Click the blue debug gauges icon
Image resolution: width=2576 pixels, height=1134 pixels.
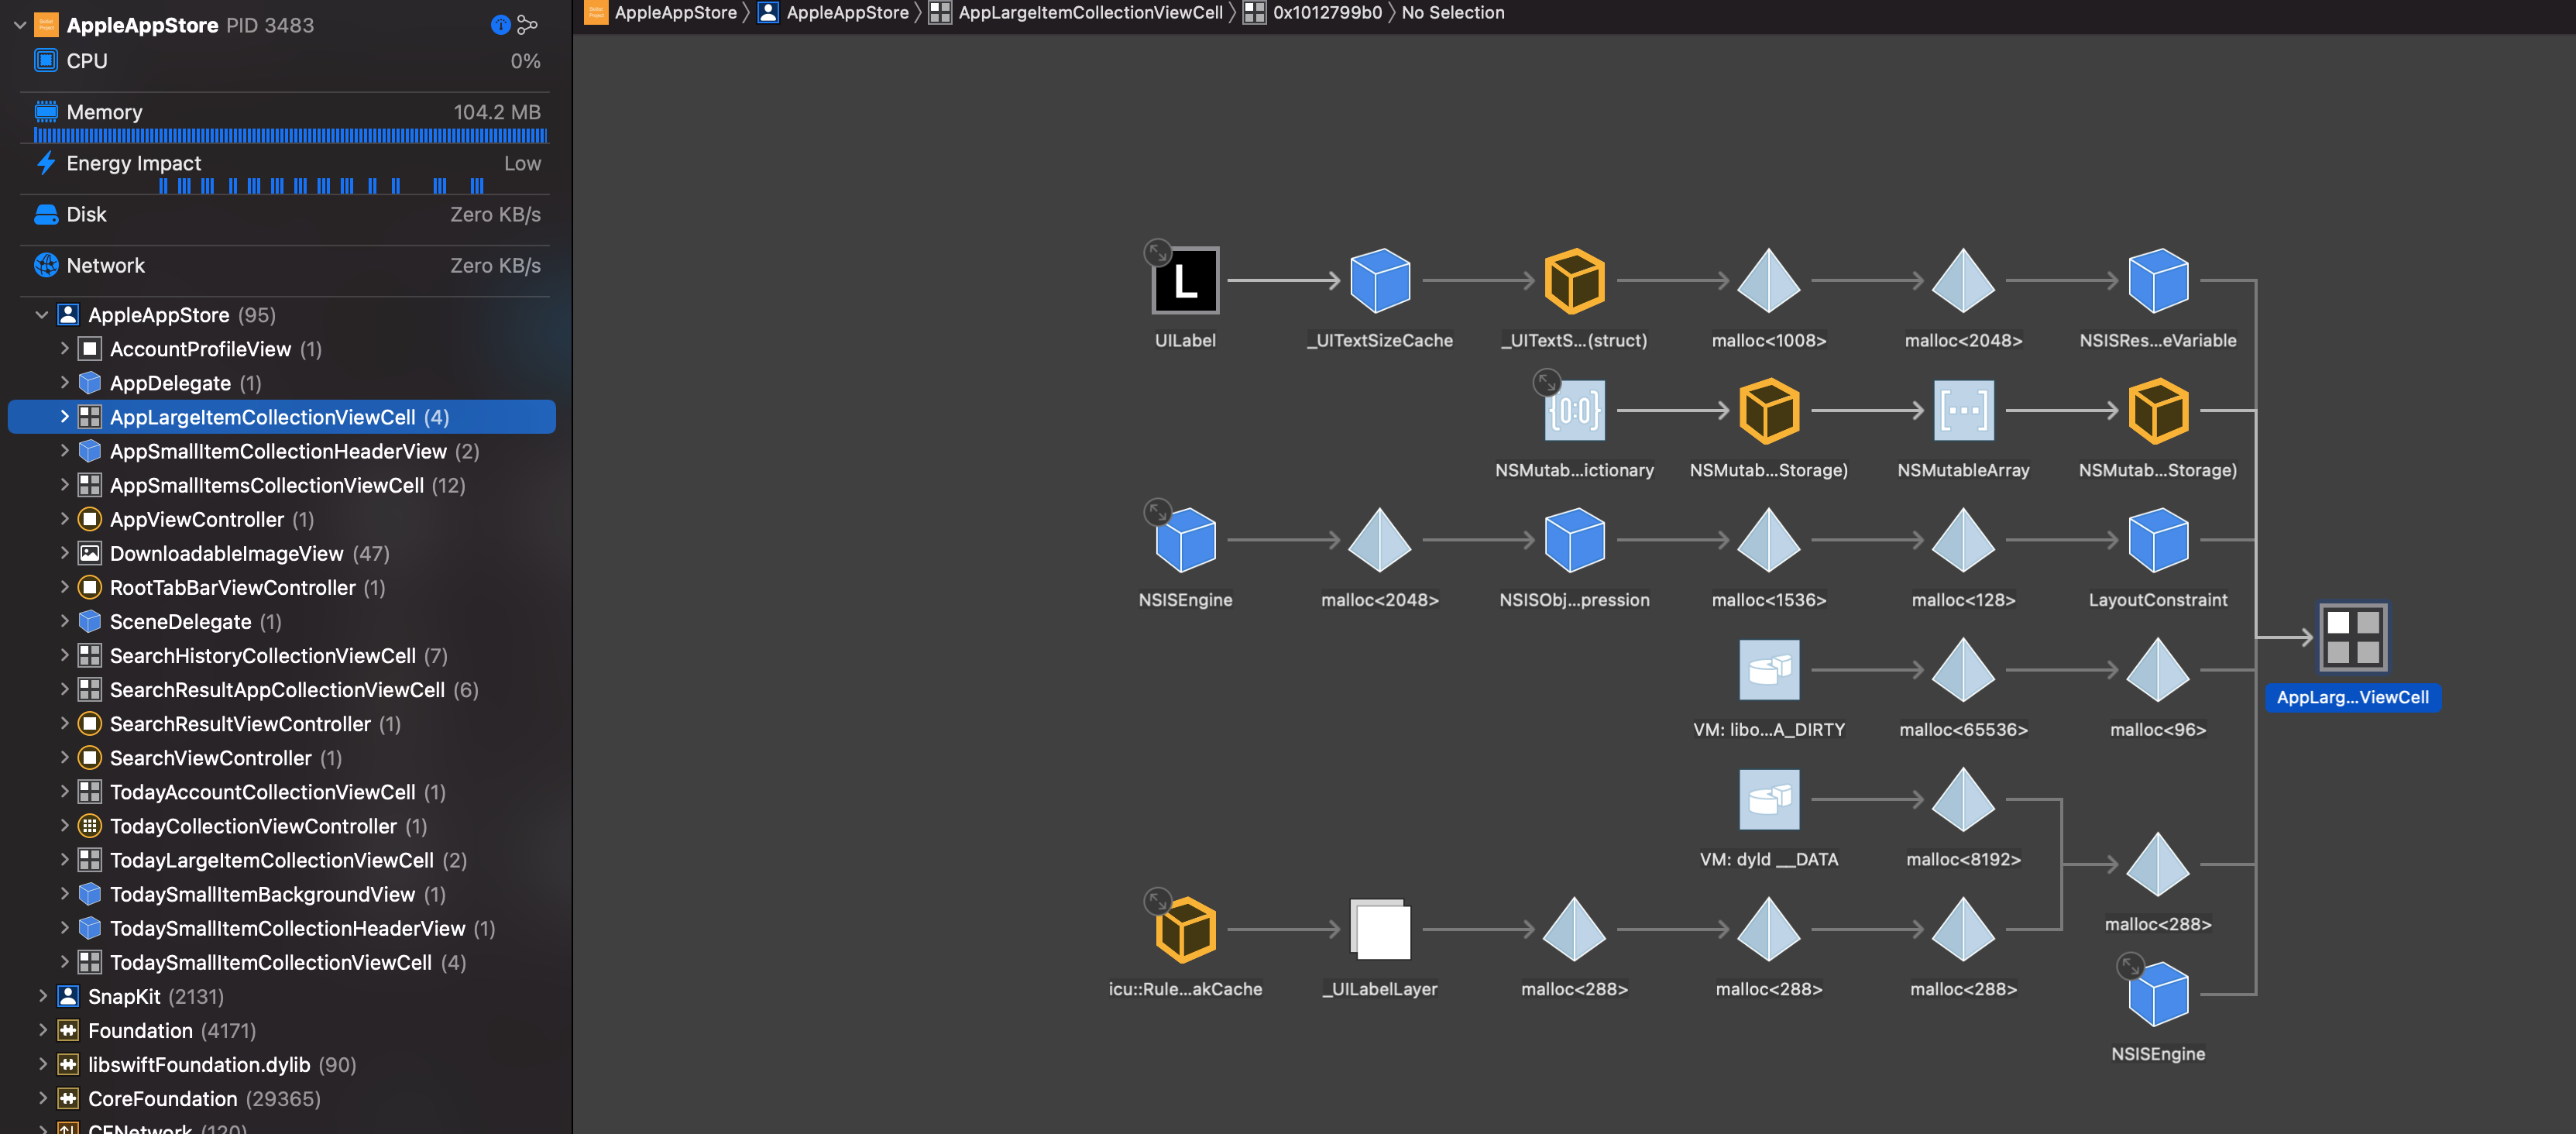click(500, 25)
